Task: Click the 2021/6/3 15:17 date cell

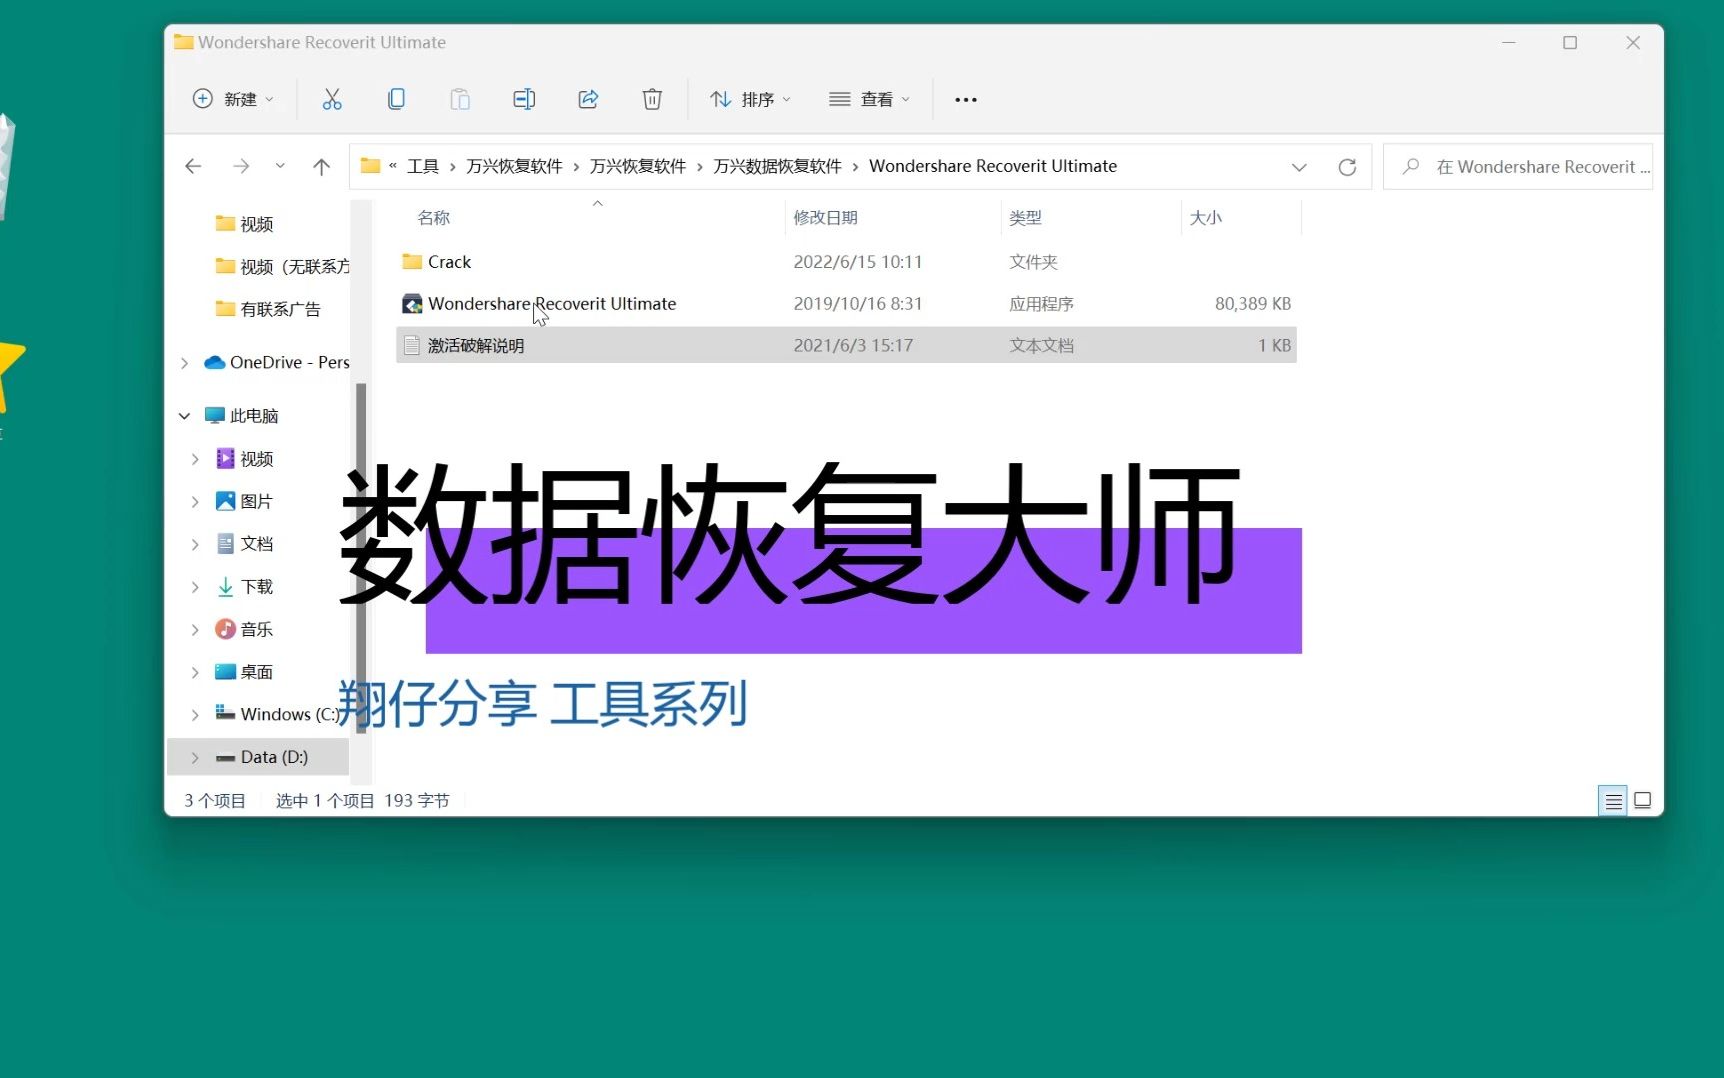Action: pos(853,345)
